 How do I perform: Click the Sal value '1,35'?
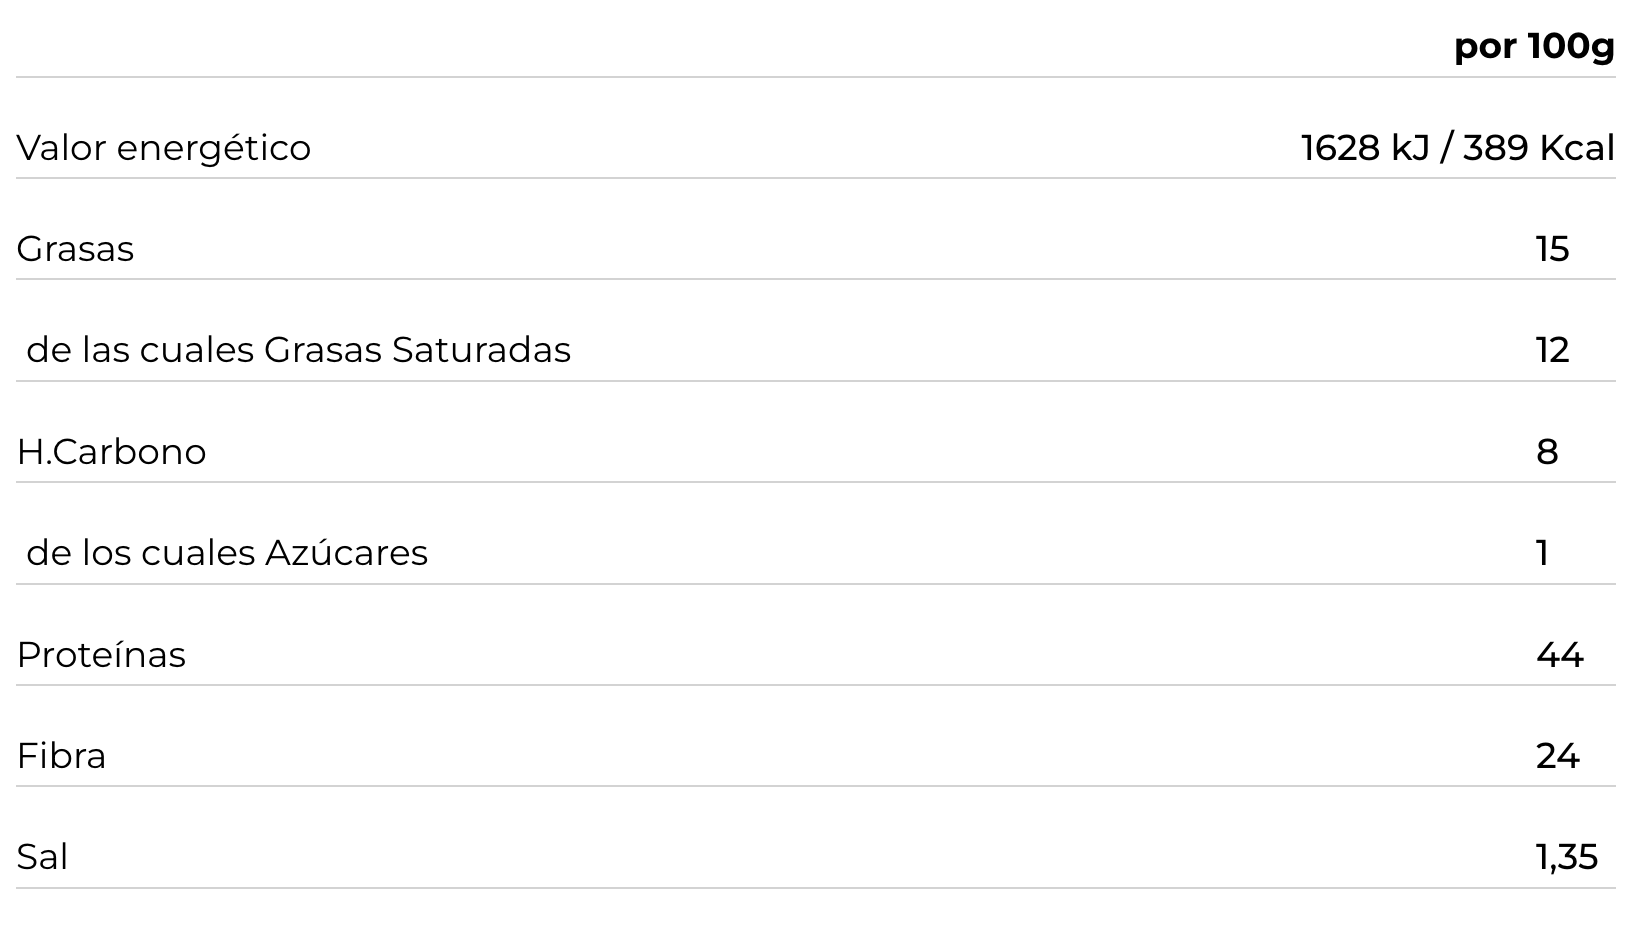tap(1566, 857)
